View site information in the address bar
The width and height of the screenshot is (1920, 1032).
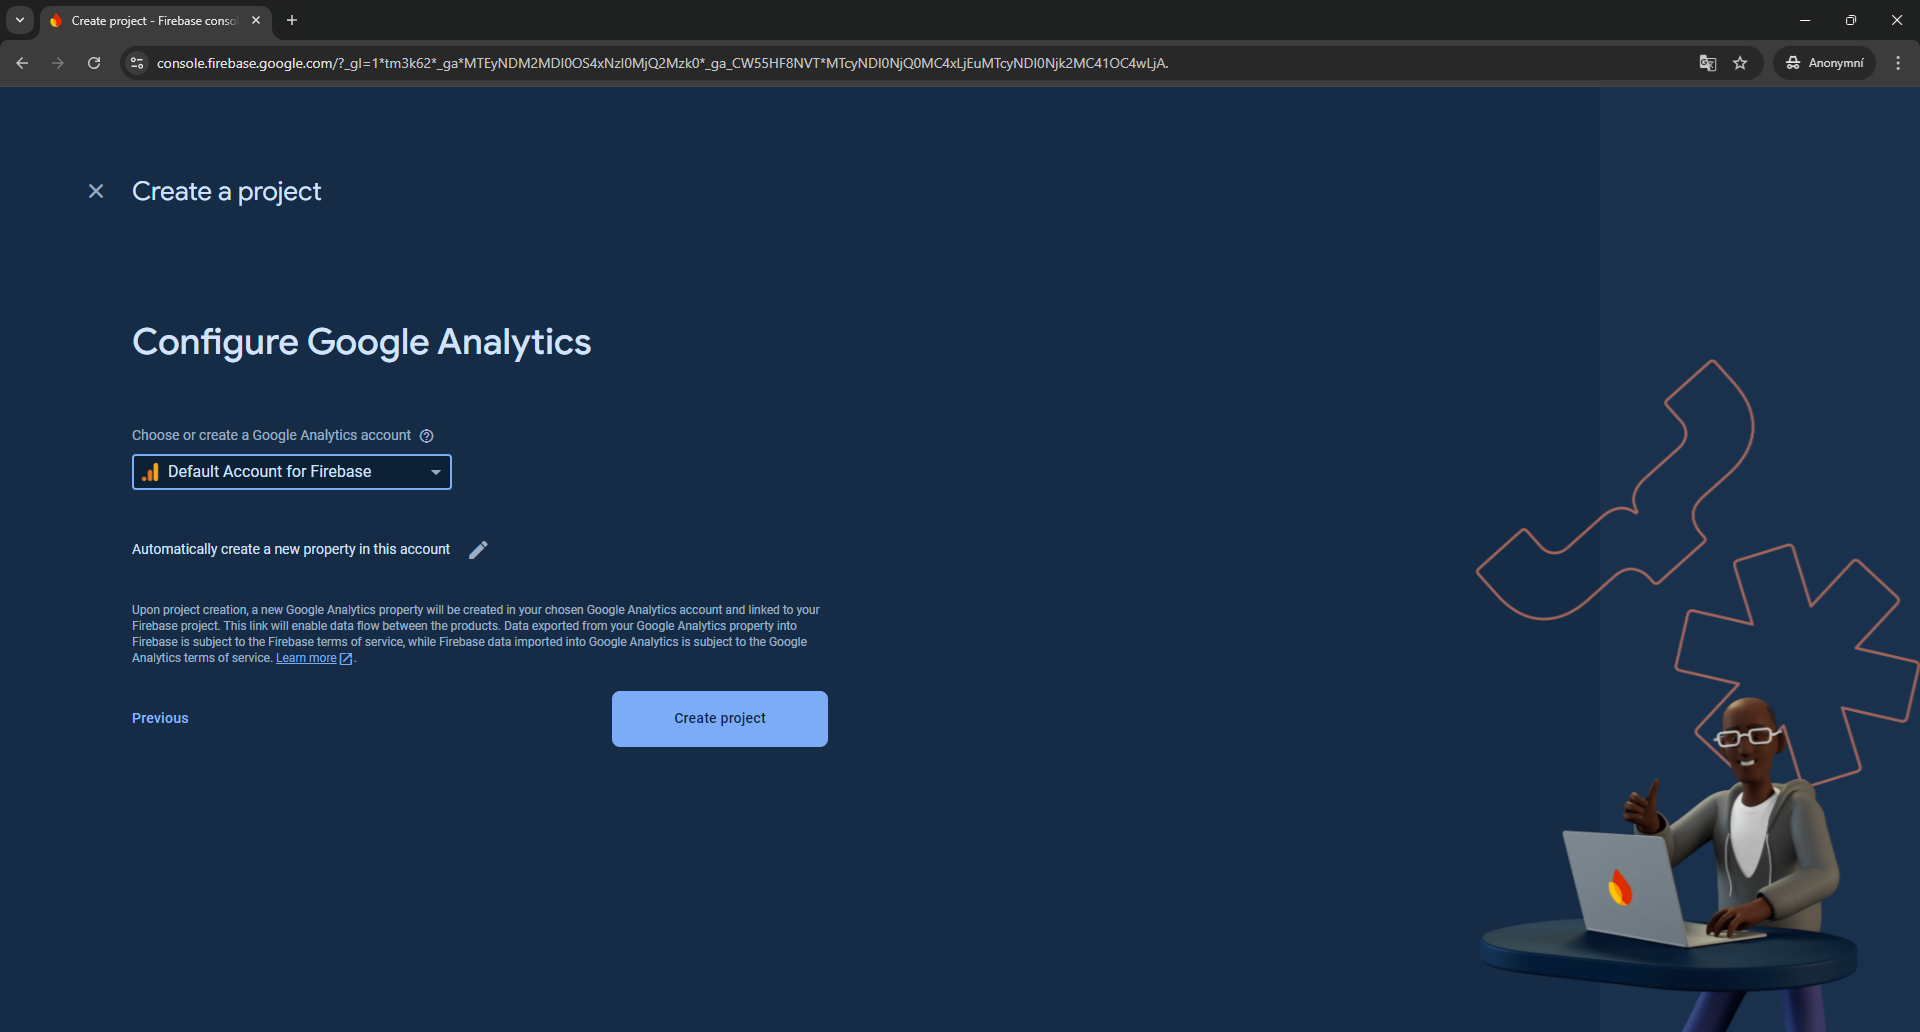(x=138, y=63)
